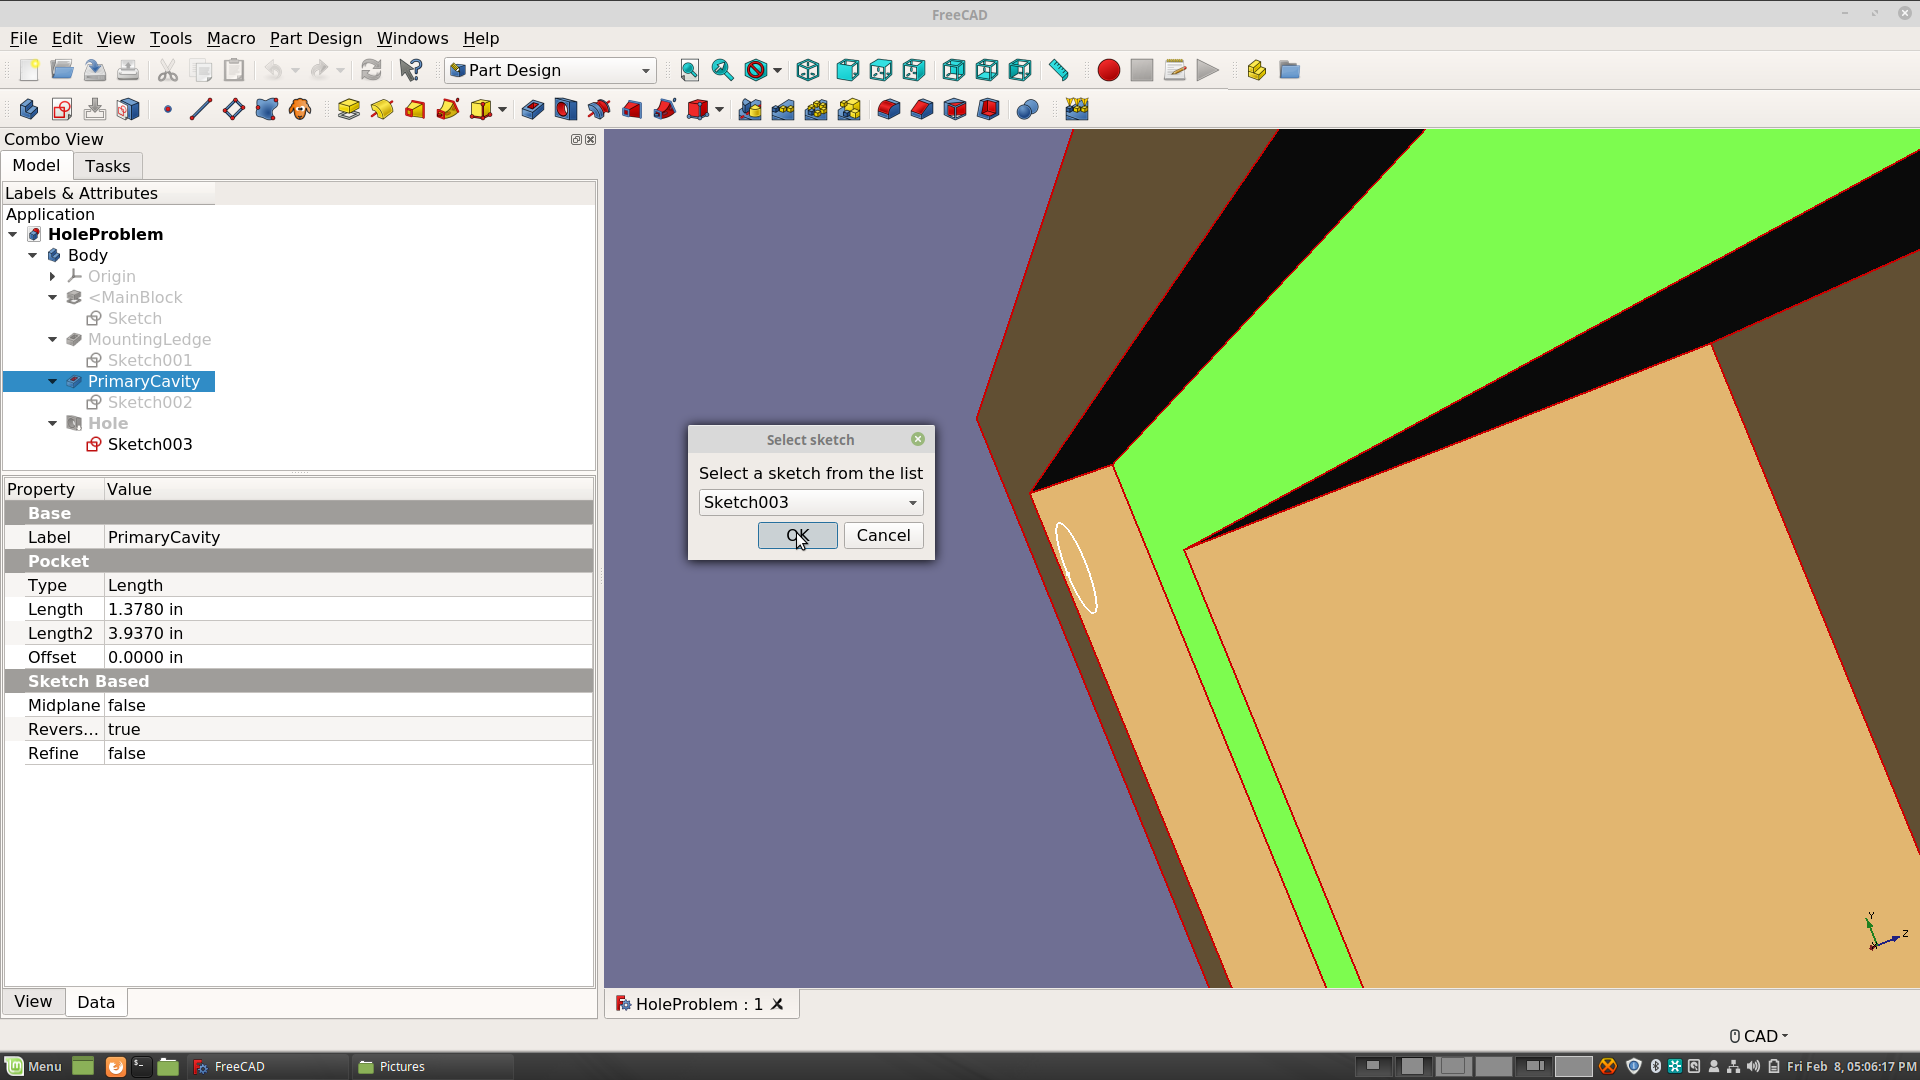
Task: Open the subtractive primitive dropdown arrow
Action: pos(719,109)
